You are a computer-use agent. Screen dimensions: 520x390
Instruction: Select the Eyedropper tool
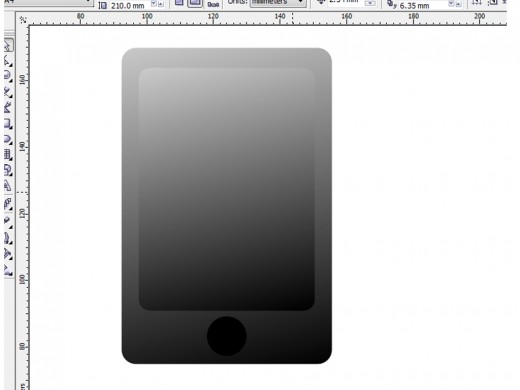click(x=8, y=221)
